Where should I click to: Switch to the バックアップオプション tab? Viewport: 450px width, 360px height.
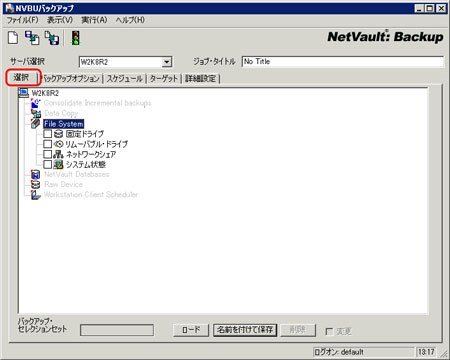point(71,79)
